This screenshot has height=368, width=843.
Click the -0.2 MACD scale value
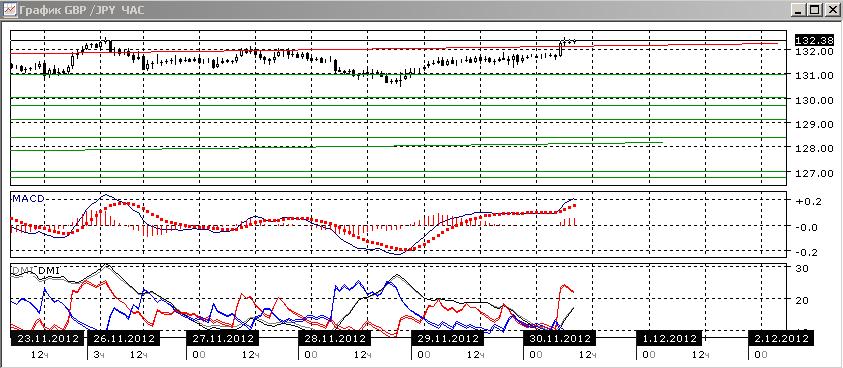tap(808, 251)
